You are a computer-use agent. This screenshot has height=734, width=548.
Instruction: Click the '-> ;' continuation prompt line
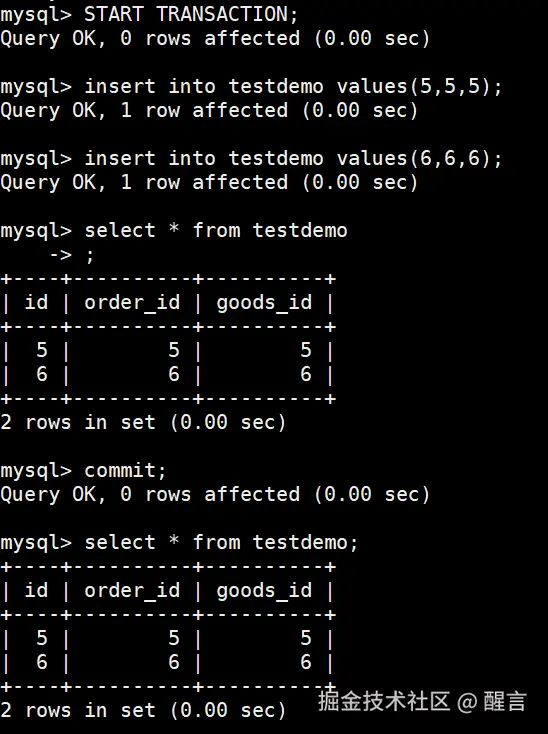point(72,256)
